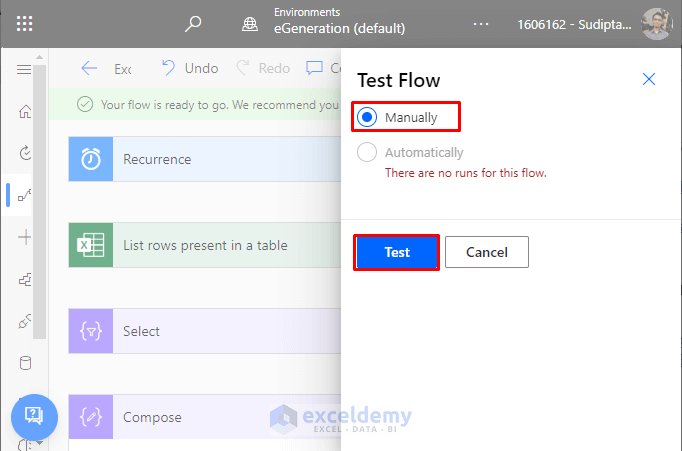
Task: Click the Excel icon on List rows step
Action: 91,245
